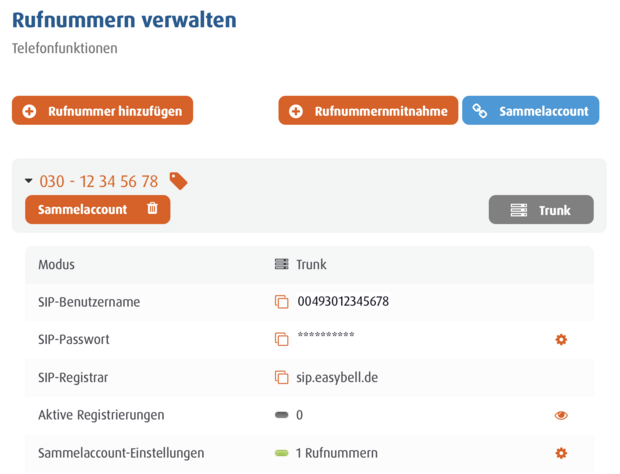Open Sammelaccount-Einstellungen gear icon
This screenshot has height=474, width=620.
561,453
